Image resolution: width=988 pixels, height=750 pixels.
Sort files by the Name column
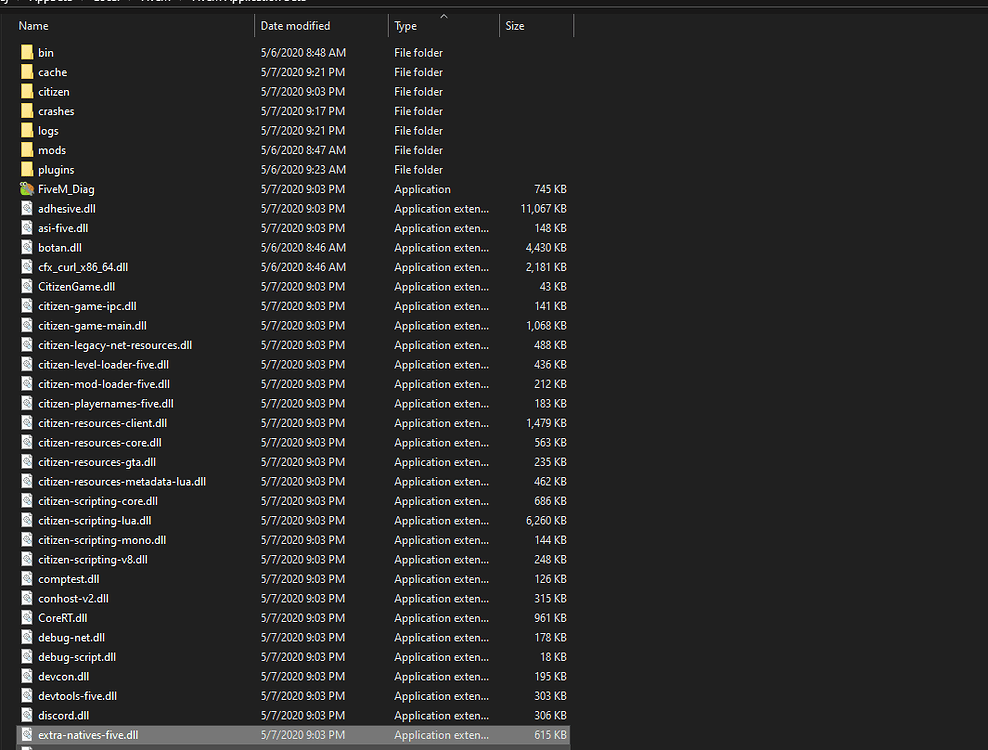[33, 25]
